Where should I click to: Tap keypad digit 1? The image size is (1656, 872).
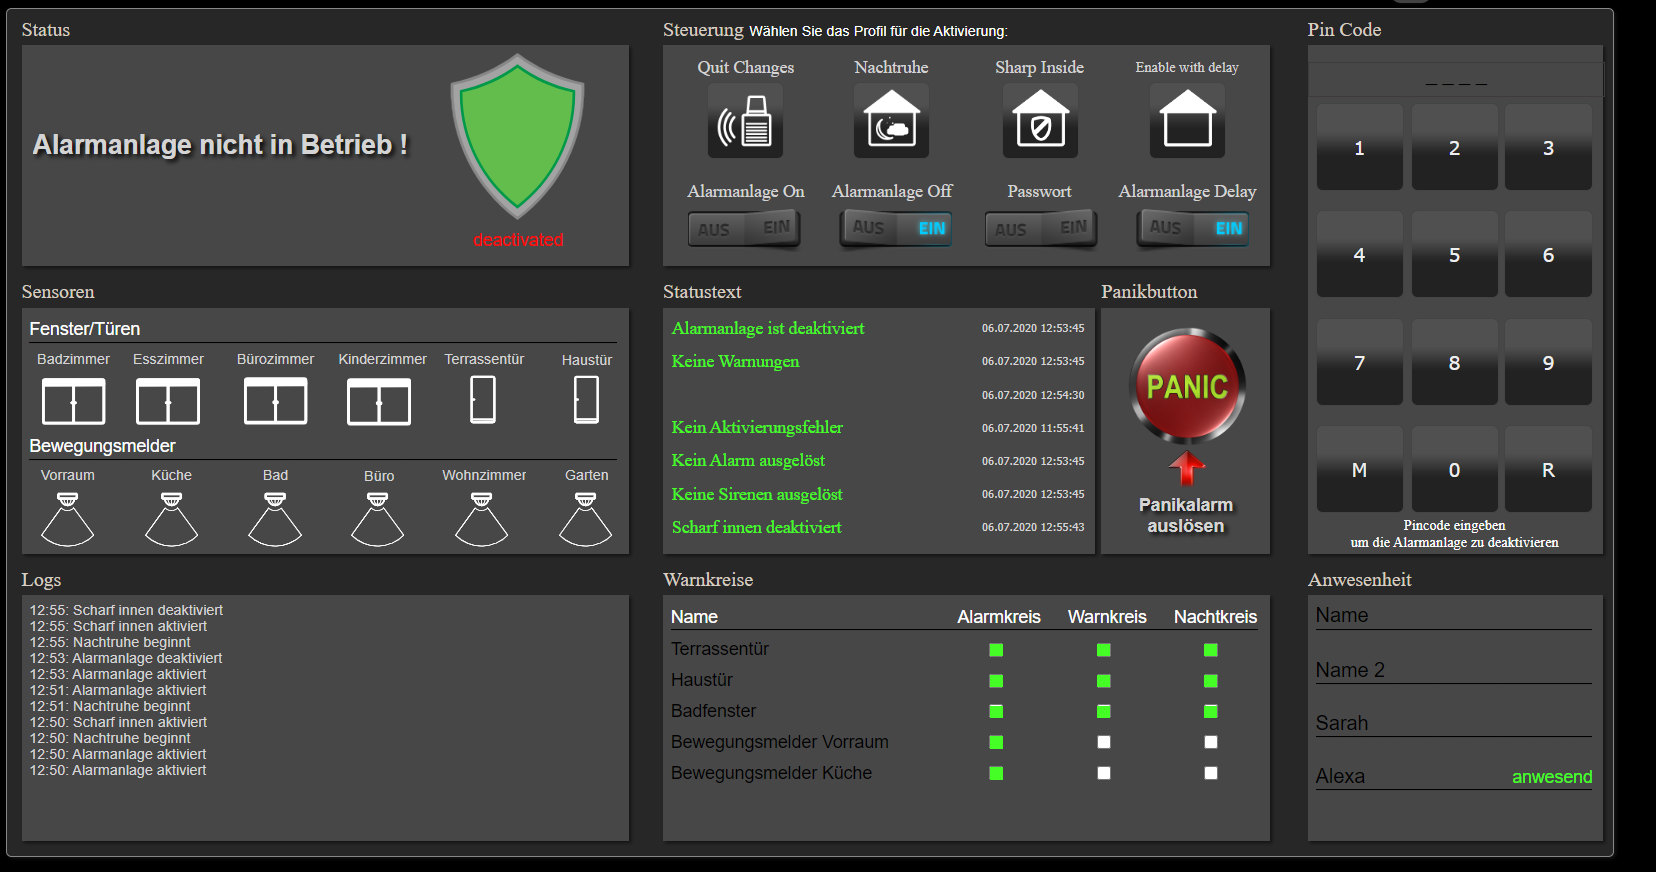pyautogui.click(x=1359, y=147)
